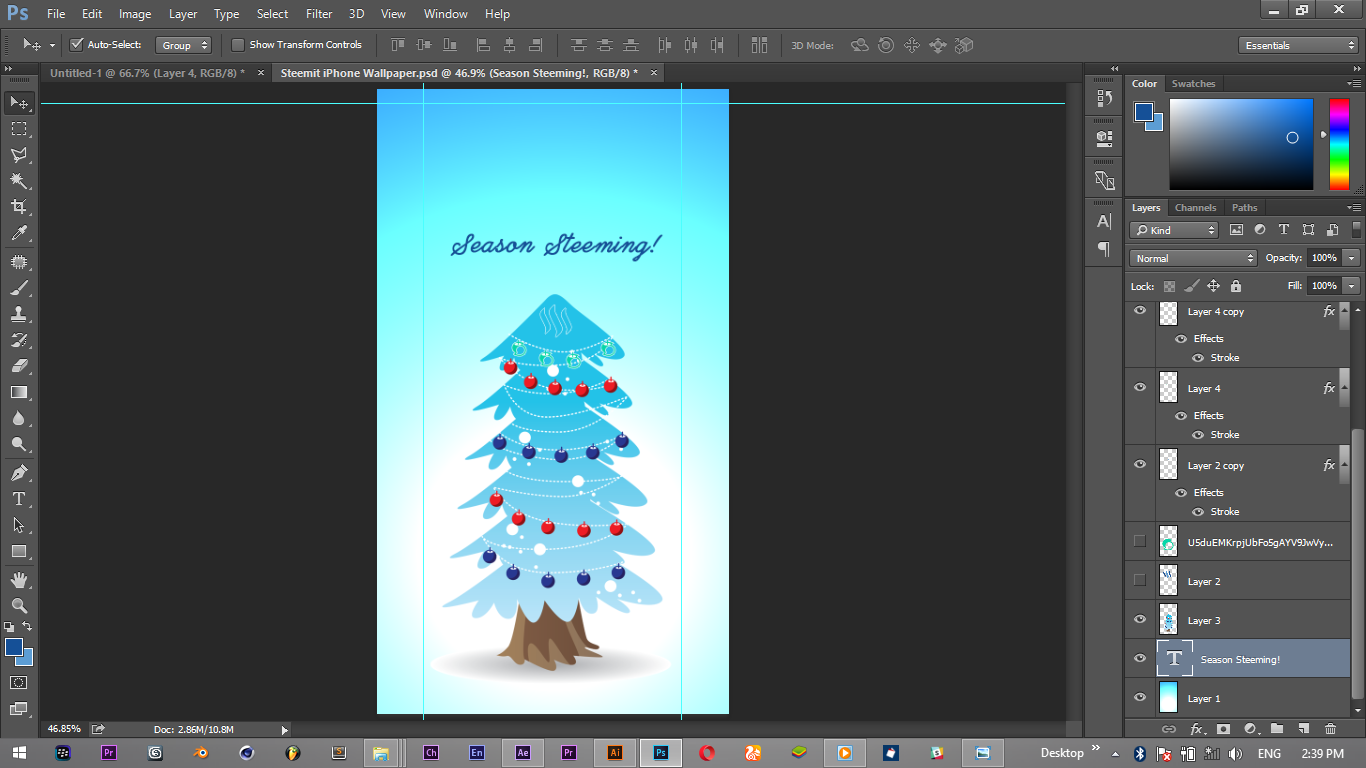Select the Polygonal Lasso tool

19,155
